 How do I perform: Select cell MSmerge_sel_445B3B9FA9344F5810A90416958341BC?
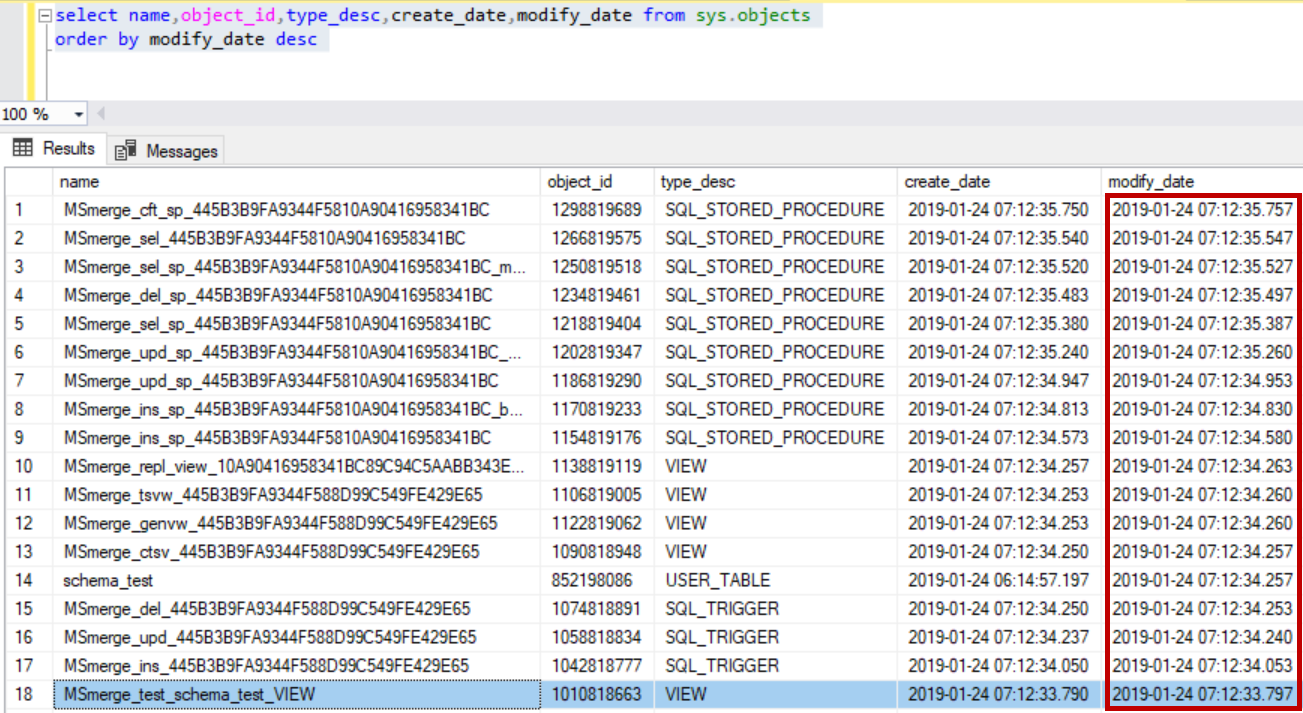coord(297,238)
